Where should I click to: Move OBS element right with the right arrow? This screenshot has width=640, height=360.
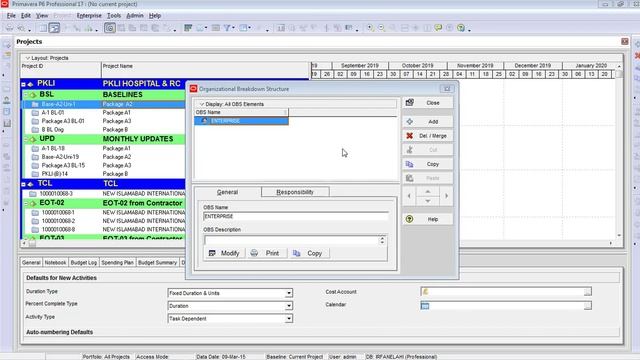click(446, 196)
